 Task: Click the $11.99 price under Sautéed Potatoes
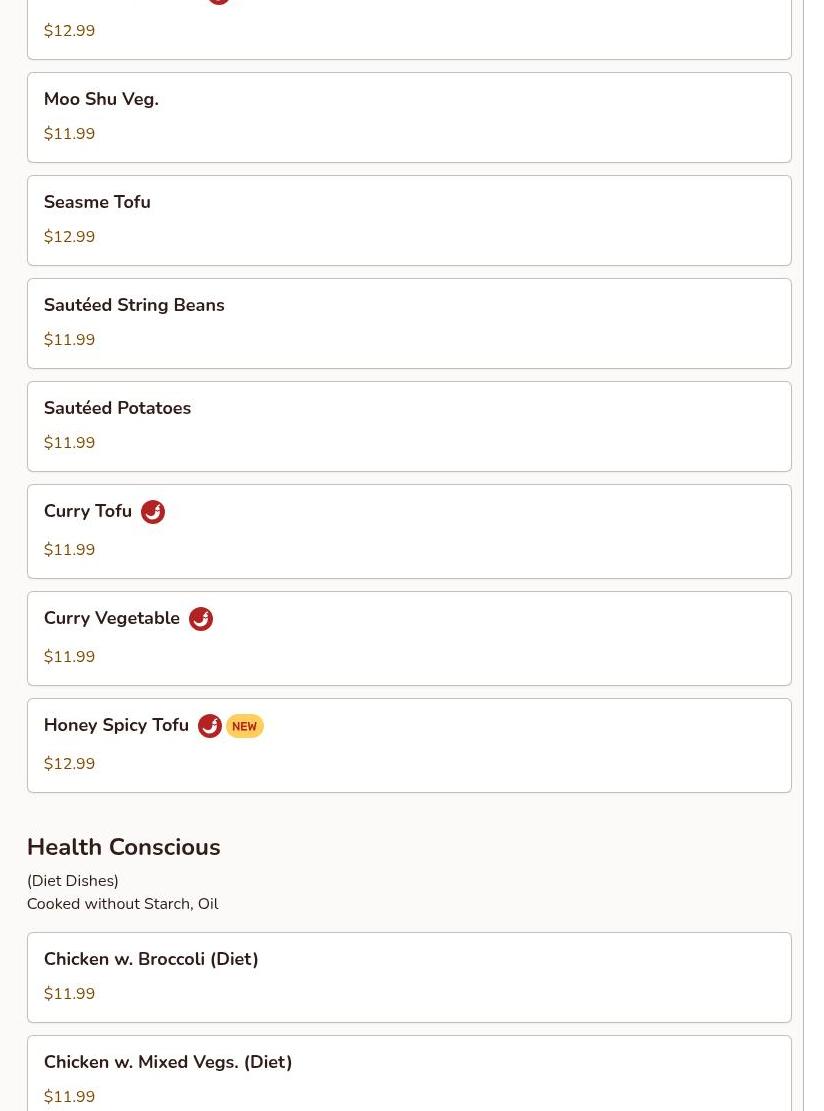69,443
